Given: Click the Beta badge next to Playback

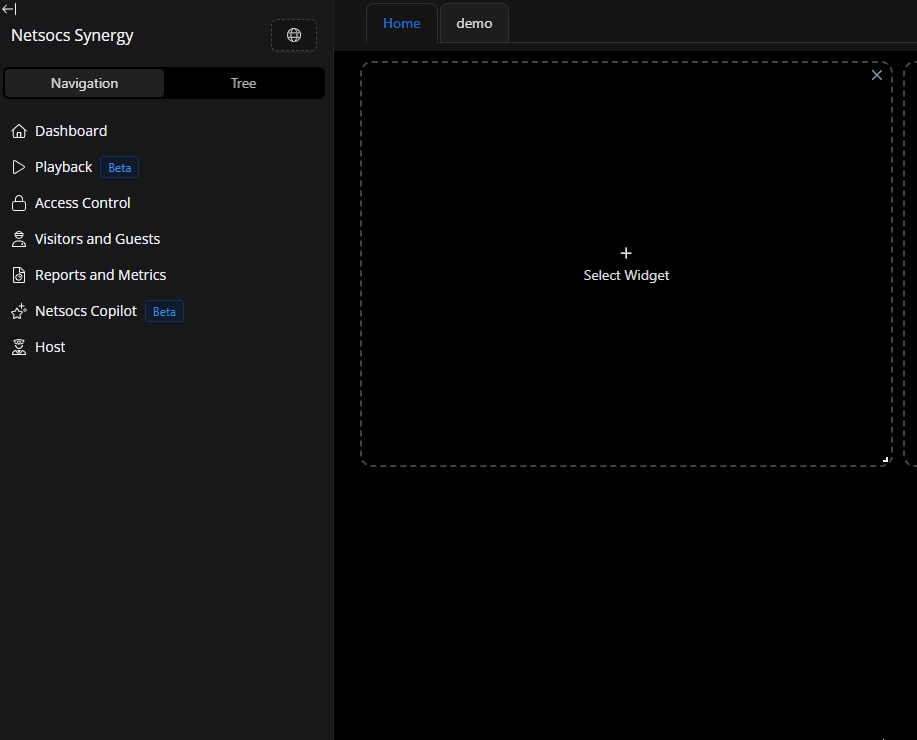Looking at the screenshot, I should [119, 167].
